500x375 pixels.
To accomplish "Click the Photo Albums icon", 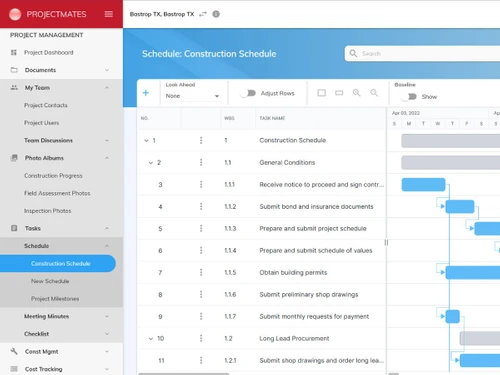I will 14,158.
